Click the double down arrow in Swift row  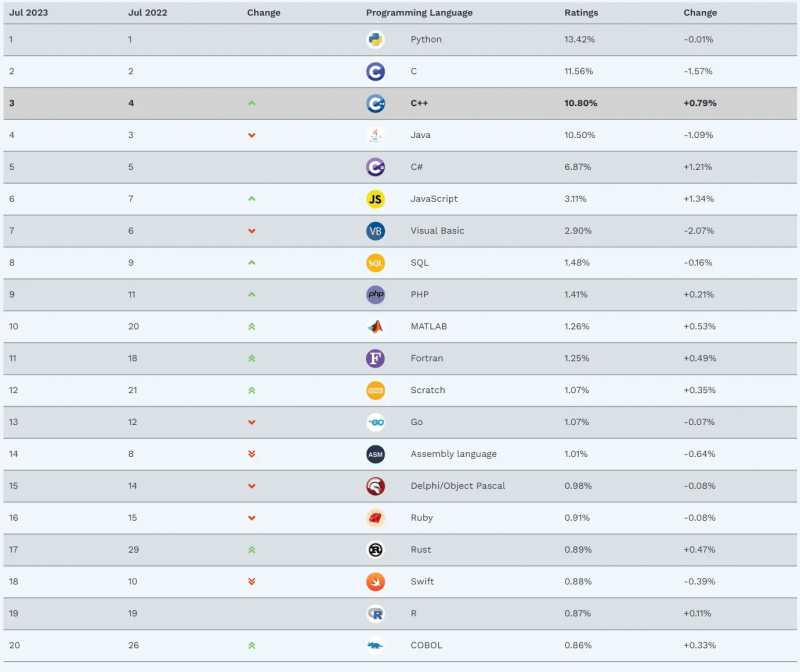[x=252, y=582]
